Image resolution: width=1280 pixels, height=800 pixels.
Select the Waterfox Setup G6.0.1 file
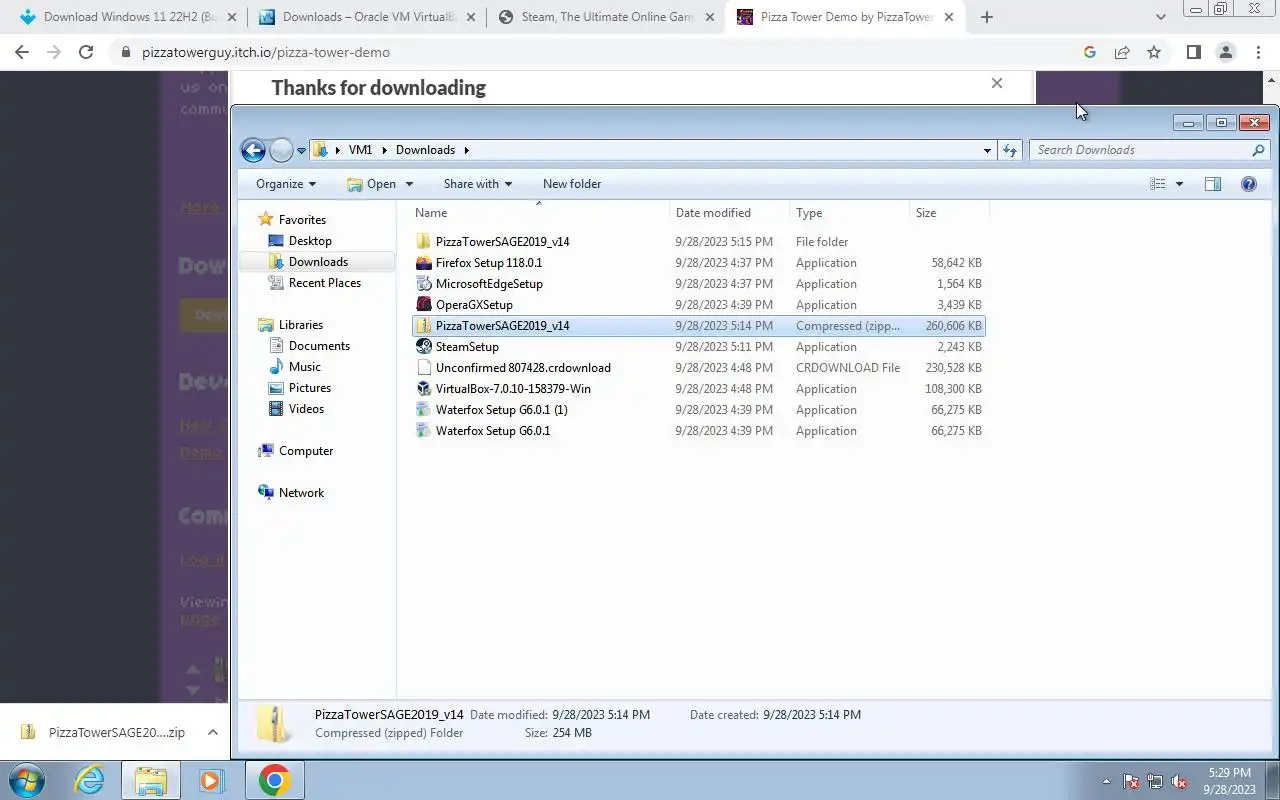(x=698, y=431)
